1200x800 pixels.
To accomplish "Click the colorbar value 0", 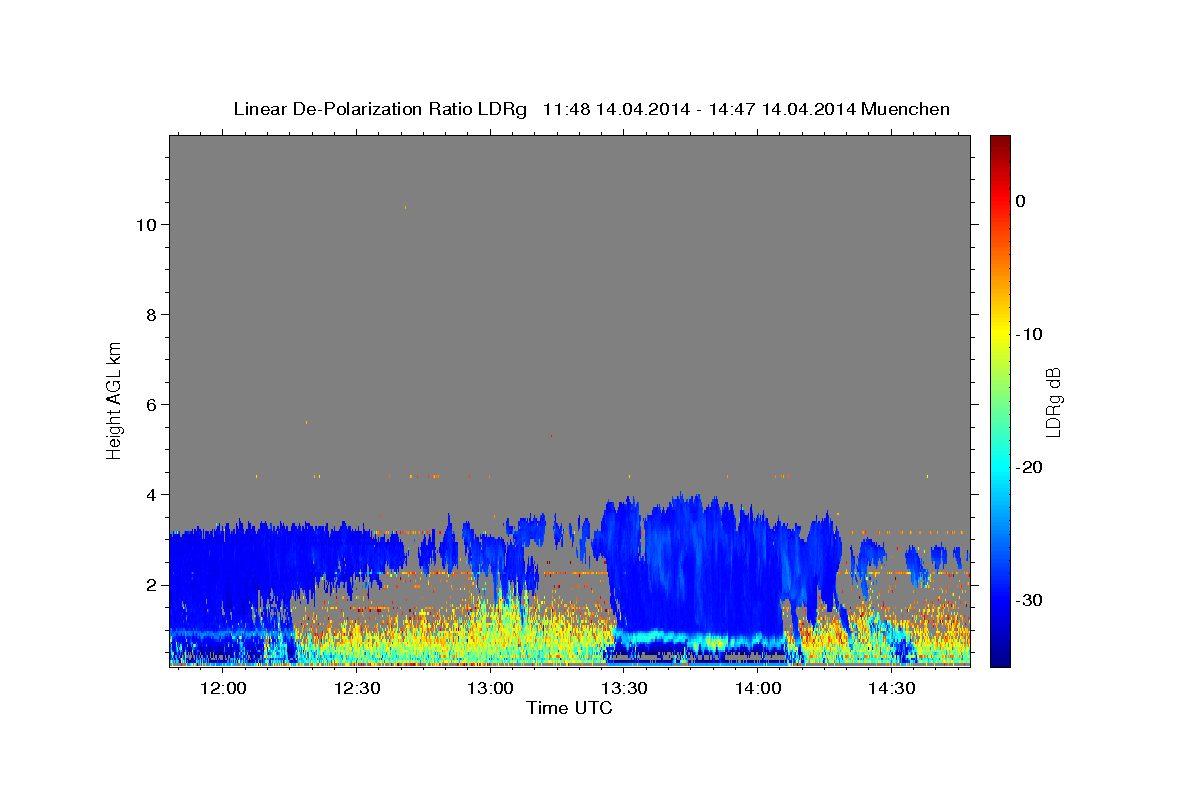I will pyautogui.click(x=1020, y=201).
